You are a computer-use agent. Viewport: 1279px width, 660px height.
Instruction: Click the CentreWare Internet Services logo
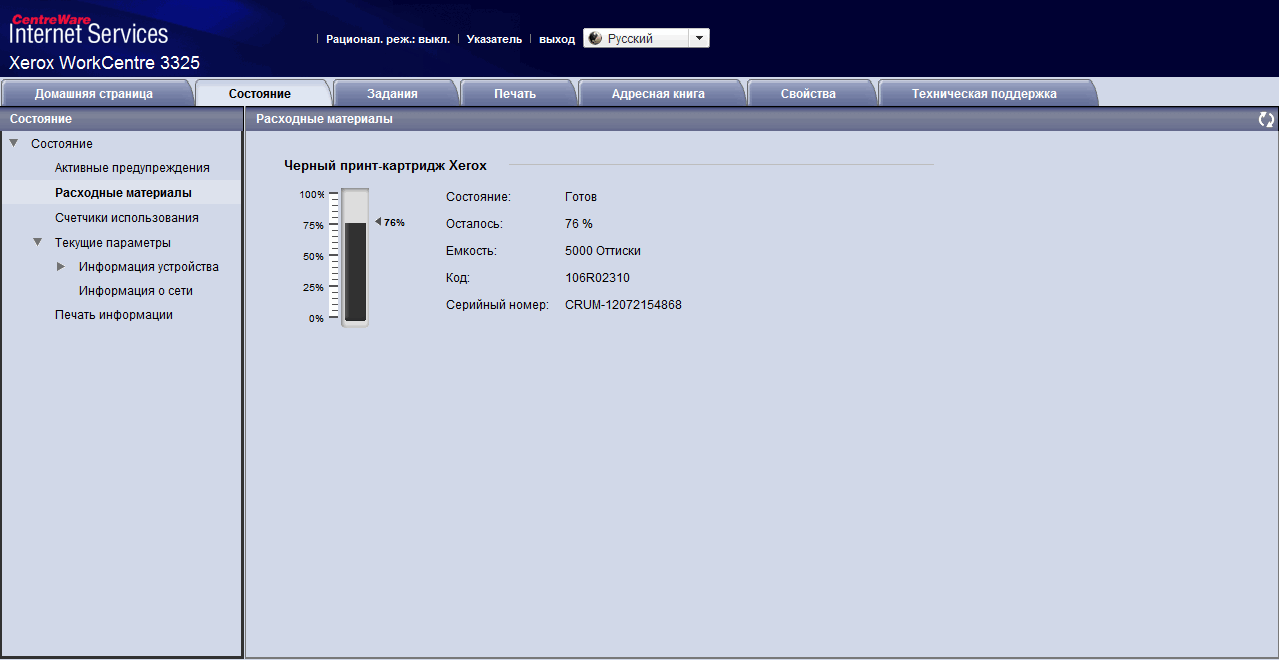pyautogui.click(x=89, y=30)
